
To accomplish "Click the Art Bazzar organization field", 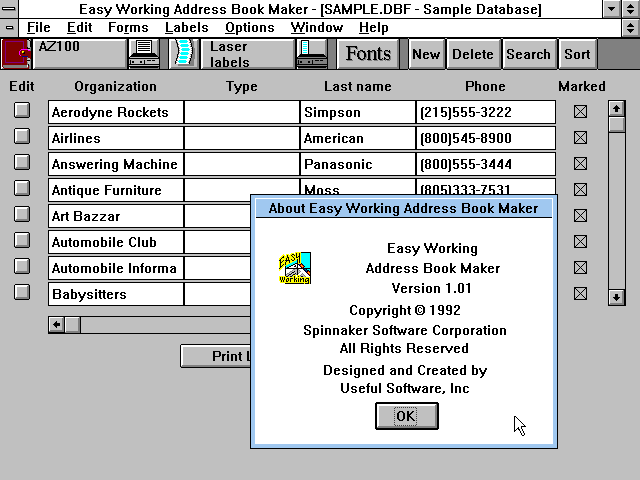I will click(116, 216).
